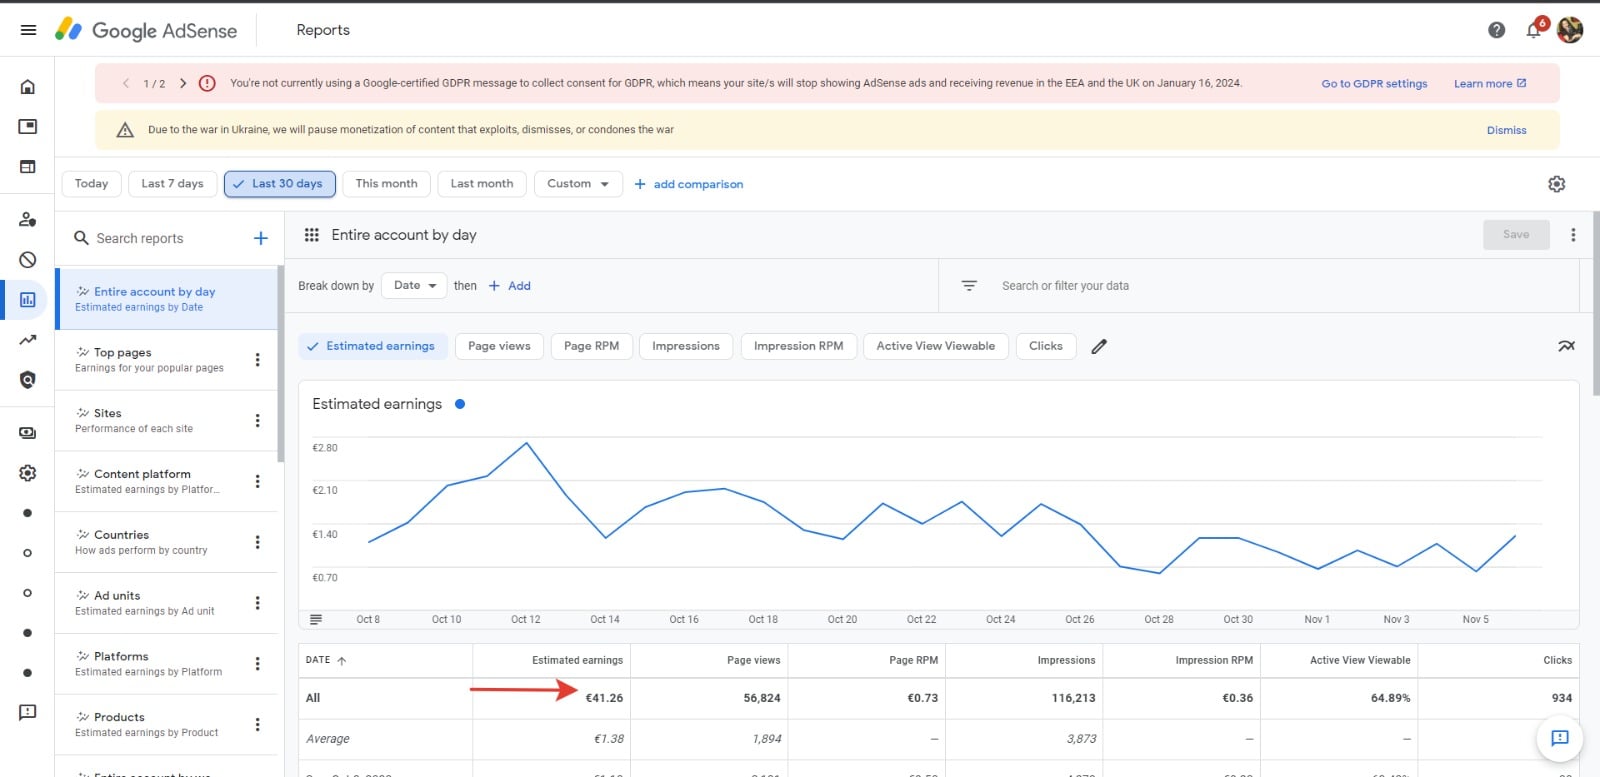The height and width of the screenshot is (777, 1600).
Task: Open the Help question mark icon
Action: 1496,30
